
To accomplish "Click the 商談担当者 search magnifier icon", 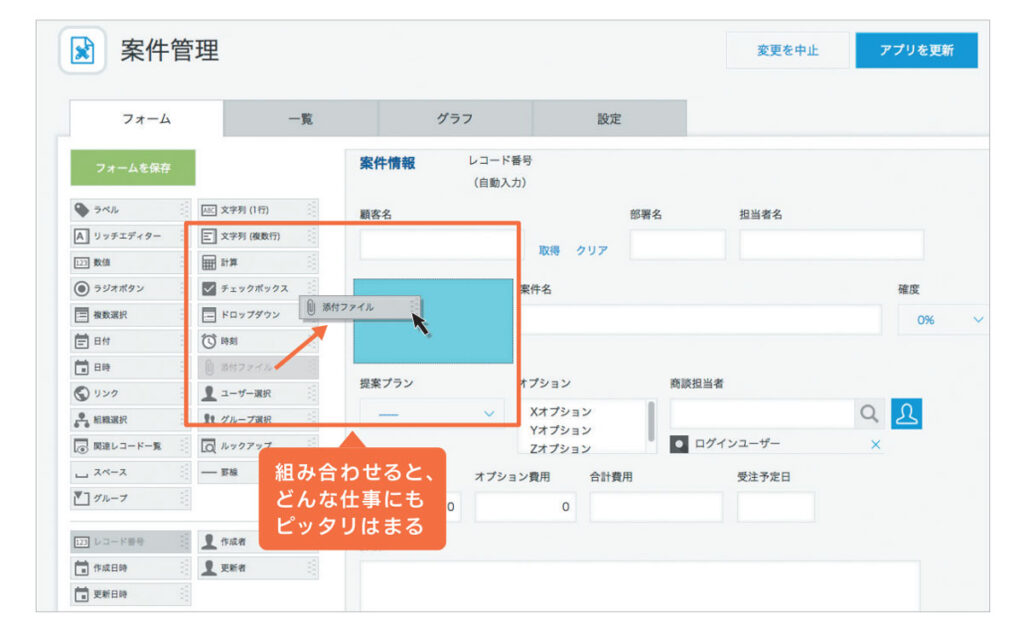I will [x=871, y=413].
